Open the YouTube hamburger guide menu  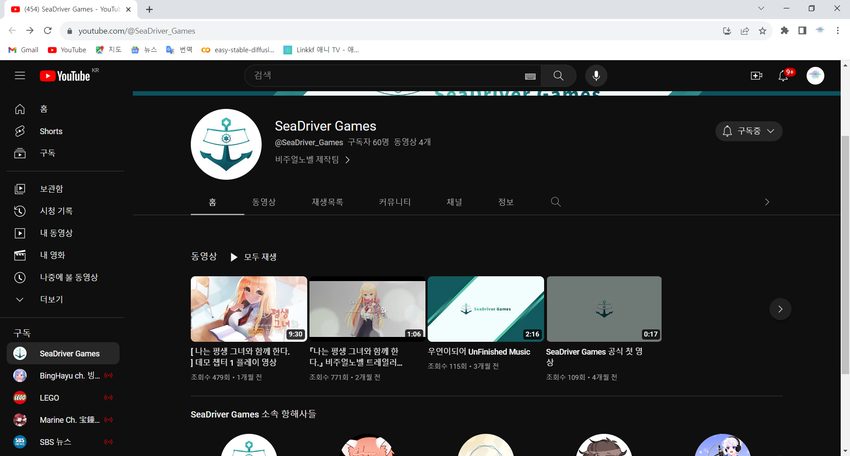tap(20, 75)
